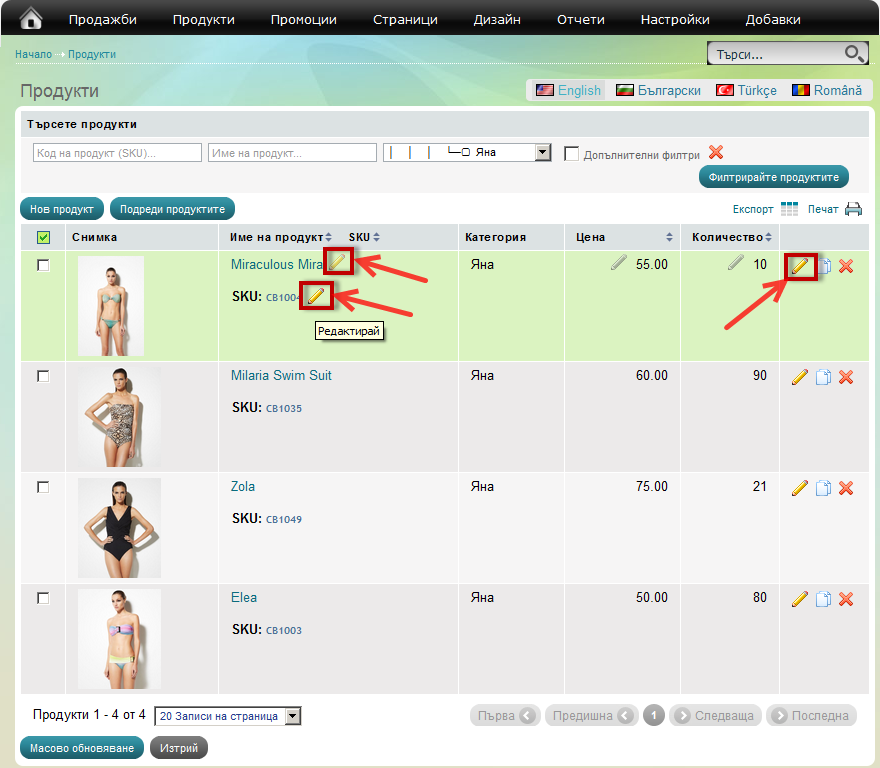Sort products by Цена column arrows
Viewport: 880px width, 768px height.
tap(669, 238)
